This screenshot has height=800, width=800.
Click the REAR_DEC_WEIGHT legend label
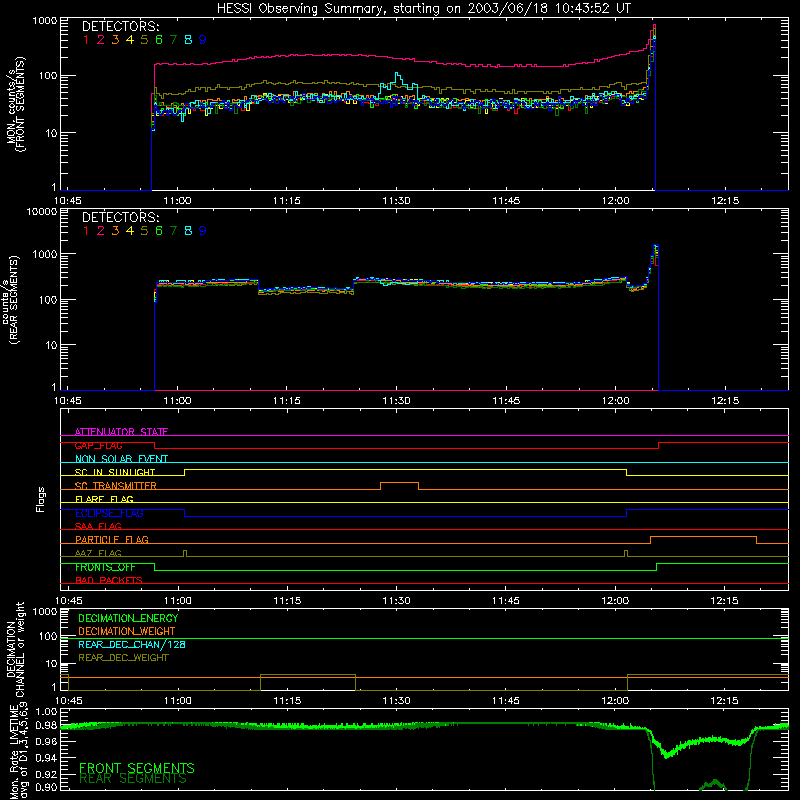pyautogui.click(x=123, y=658)
